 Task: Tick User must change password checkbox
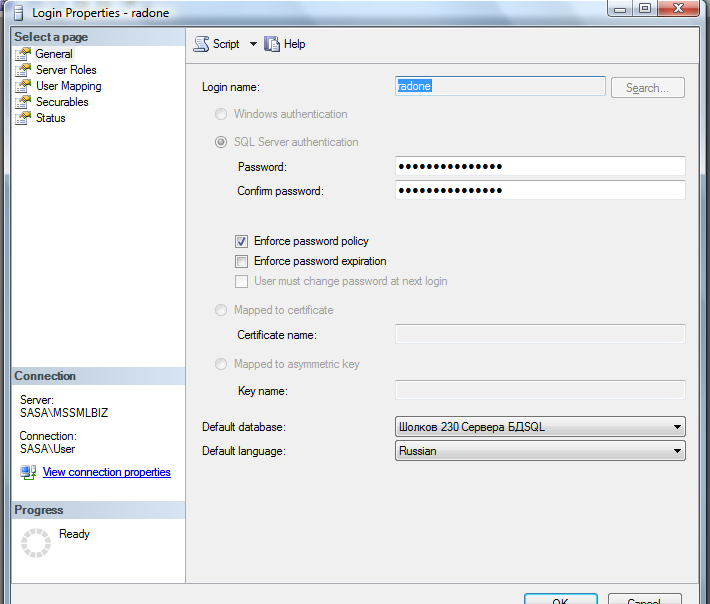pos(241,281)
